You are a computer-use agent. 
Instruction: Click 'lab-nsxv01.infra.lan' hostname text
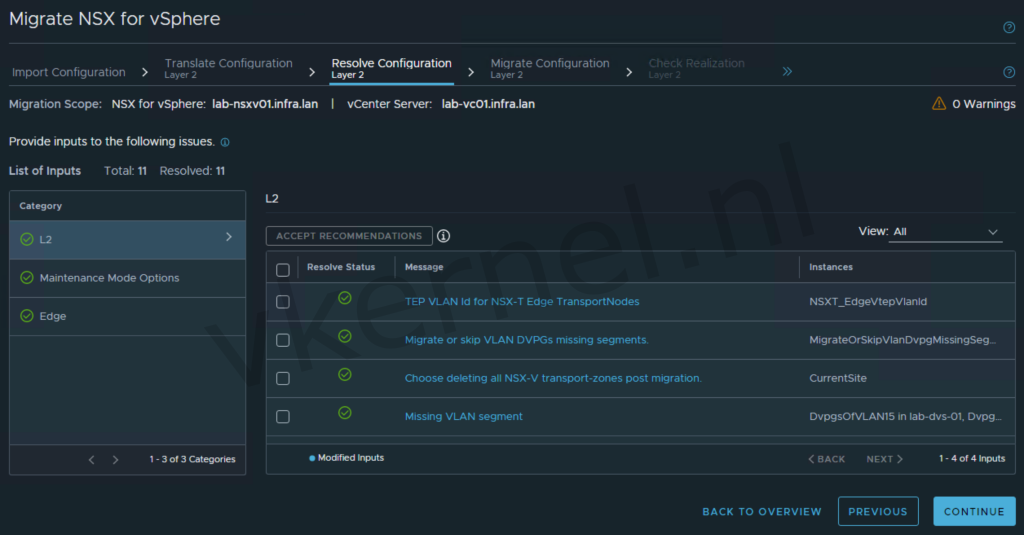coord(265,104)
